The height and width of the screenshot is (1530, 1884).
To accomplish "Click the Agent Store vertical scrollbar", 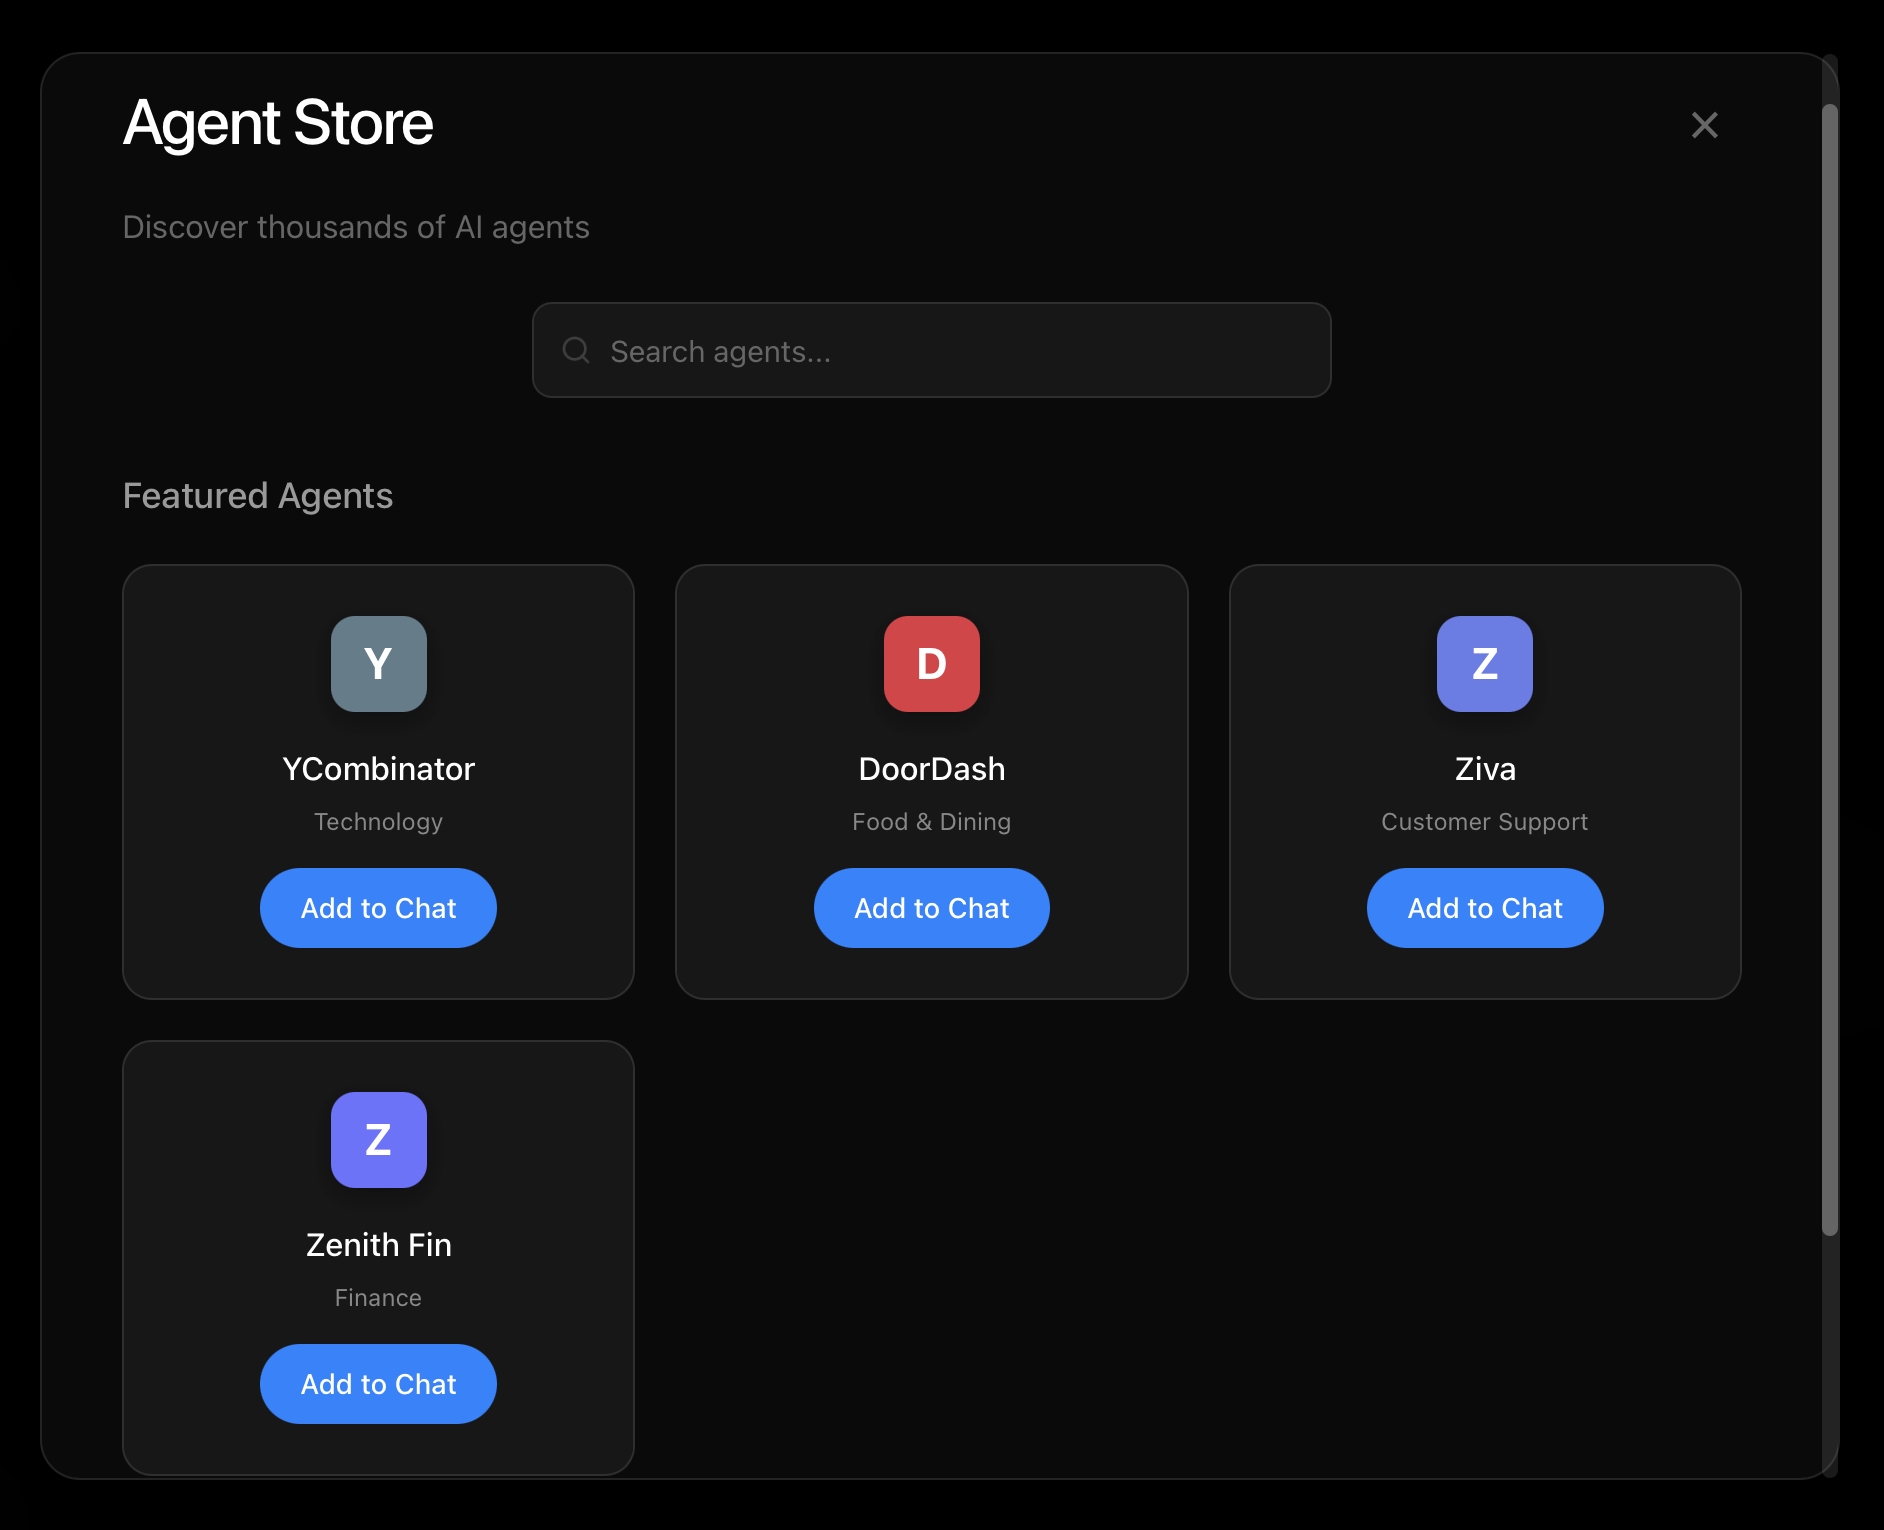I will [1830, 670].
